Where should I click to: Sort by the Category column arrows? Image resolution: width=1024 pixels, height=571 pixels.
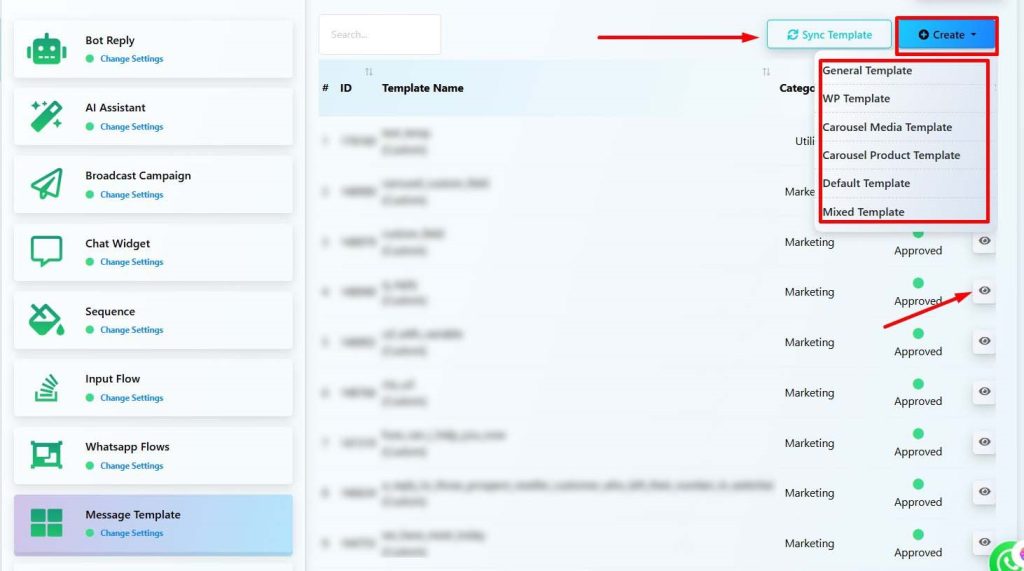[x=766, y=72]
